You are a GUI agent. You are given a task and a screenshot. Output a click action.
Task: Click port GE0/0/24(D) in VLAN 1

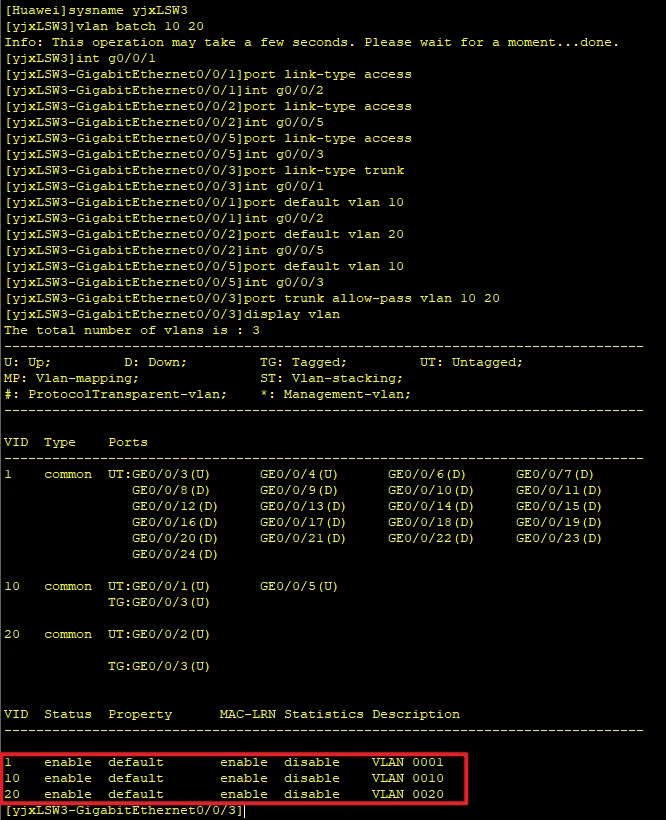[x=175, y=554]
